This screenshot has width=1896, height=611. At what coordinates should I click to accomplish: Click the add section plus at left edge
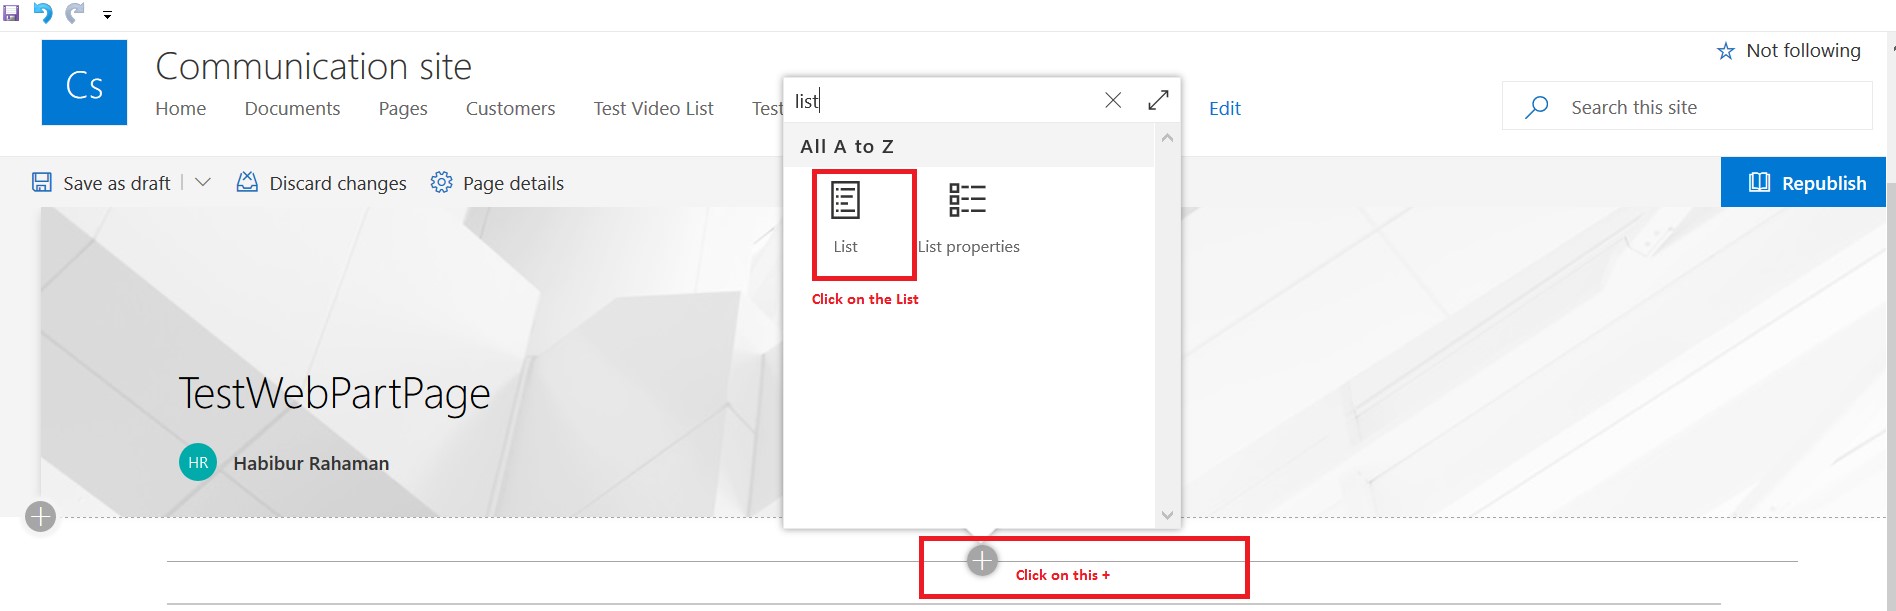(x=40, y=517)
